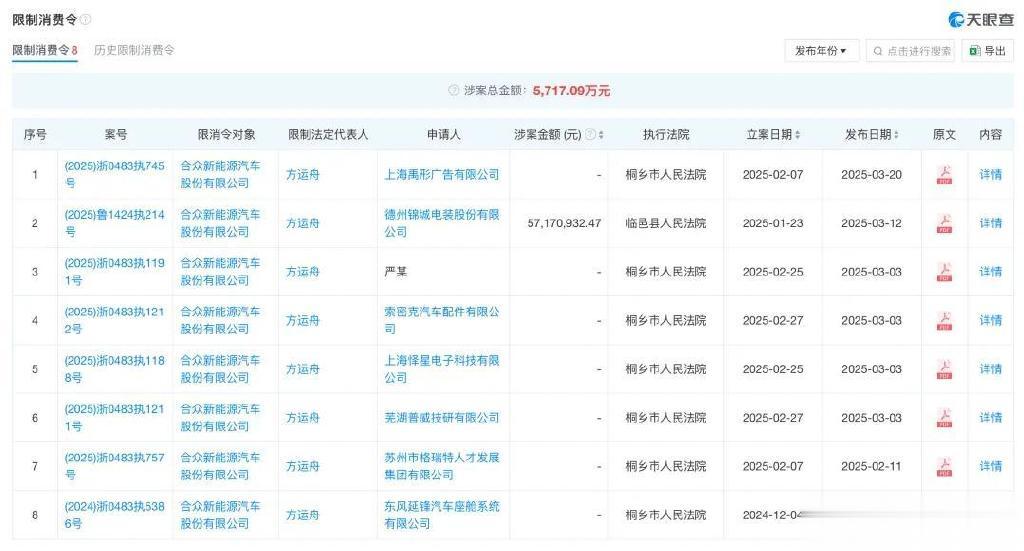1024x551 pixels.
Task: Sort table by 涉案金额 arrows
Action: coord(601,134)
